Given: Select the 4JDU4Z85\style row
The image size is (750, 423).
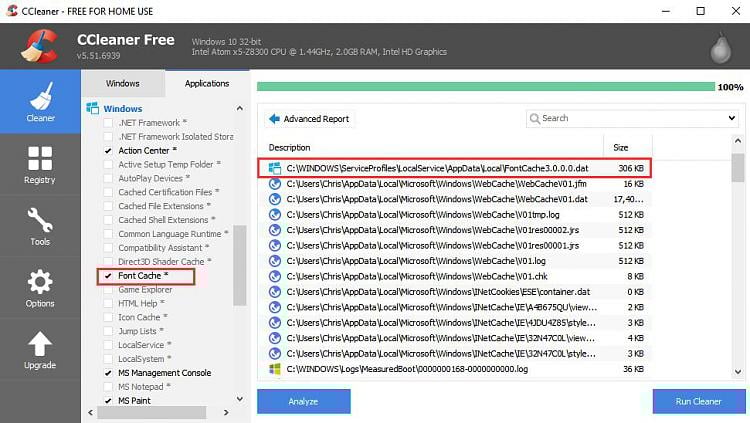Looking at the screenshot, I should 454,323.
